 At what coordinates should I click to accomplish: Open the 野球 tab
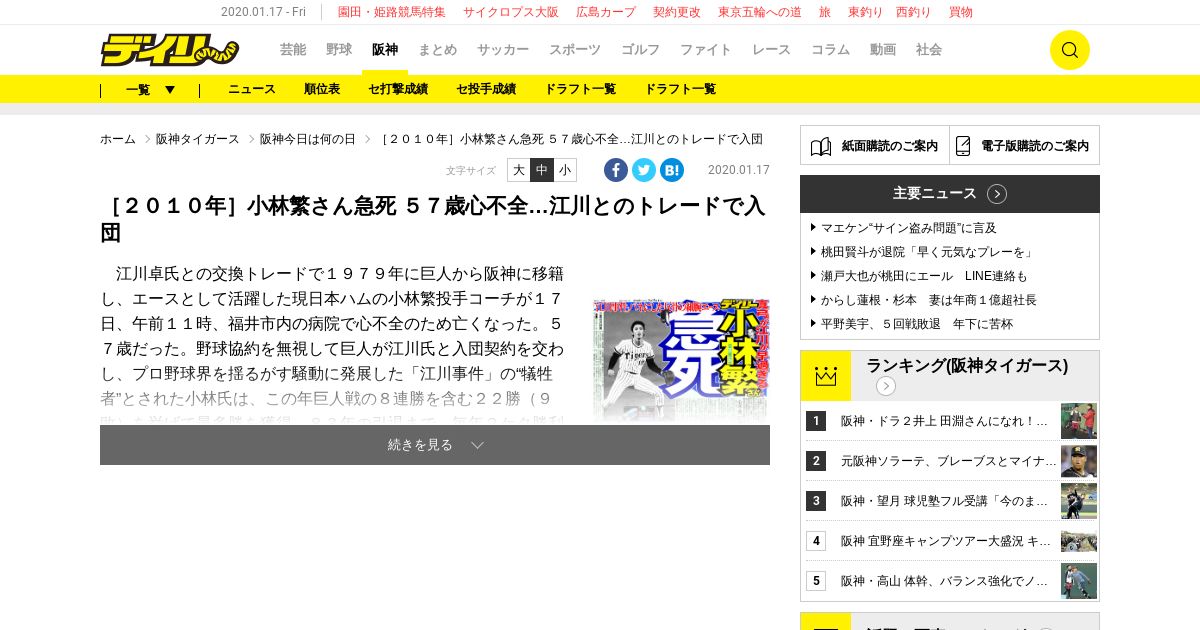tap(339, 50)
